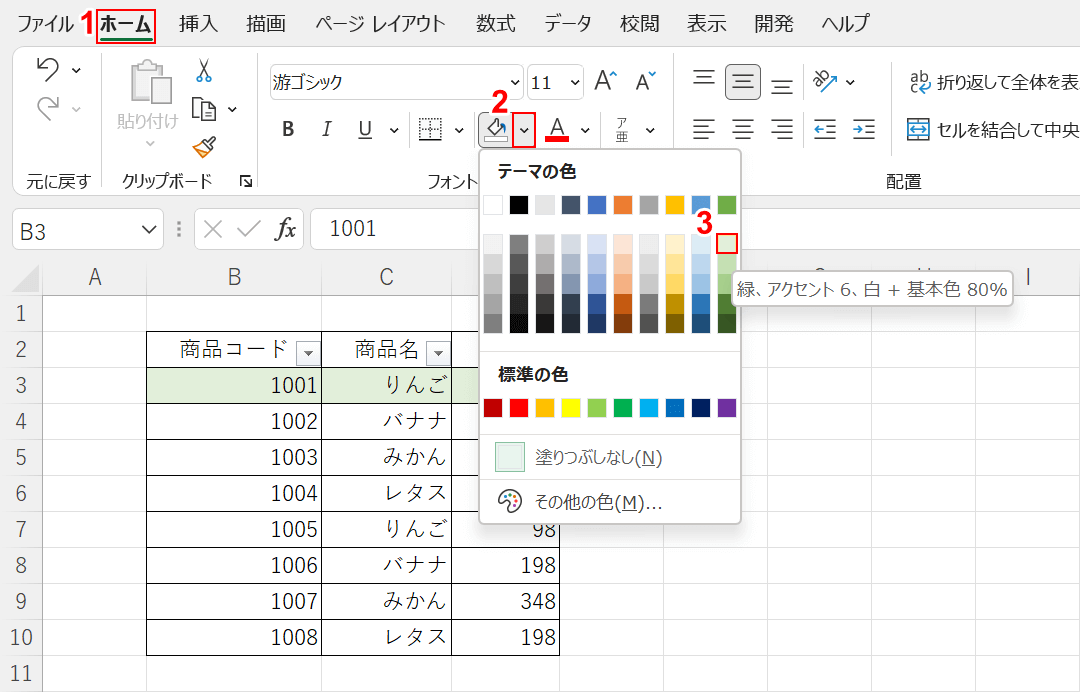
Task: Click the Decrease indent icon
Action: [825, 129]
